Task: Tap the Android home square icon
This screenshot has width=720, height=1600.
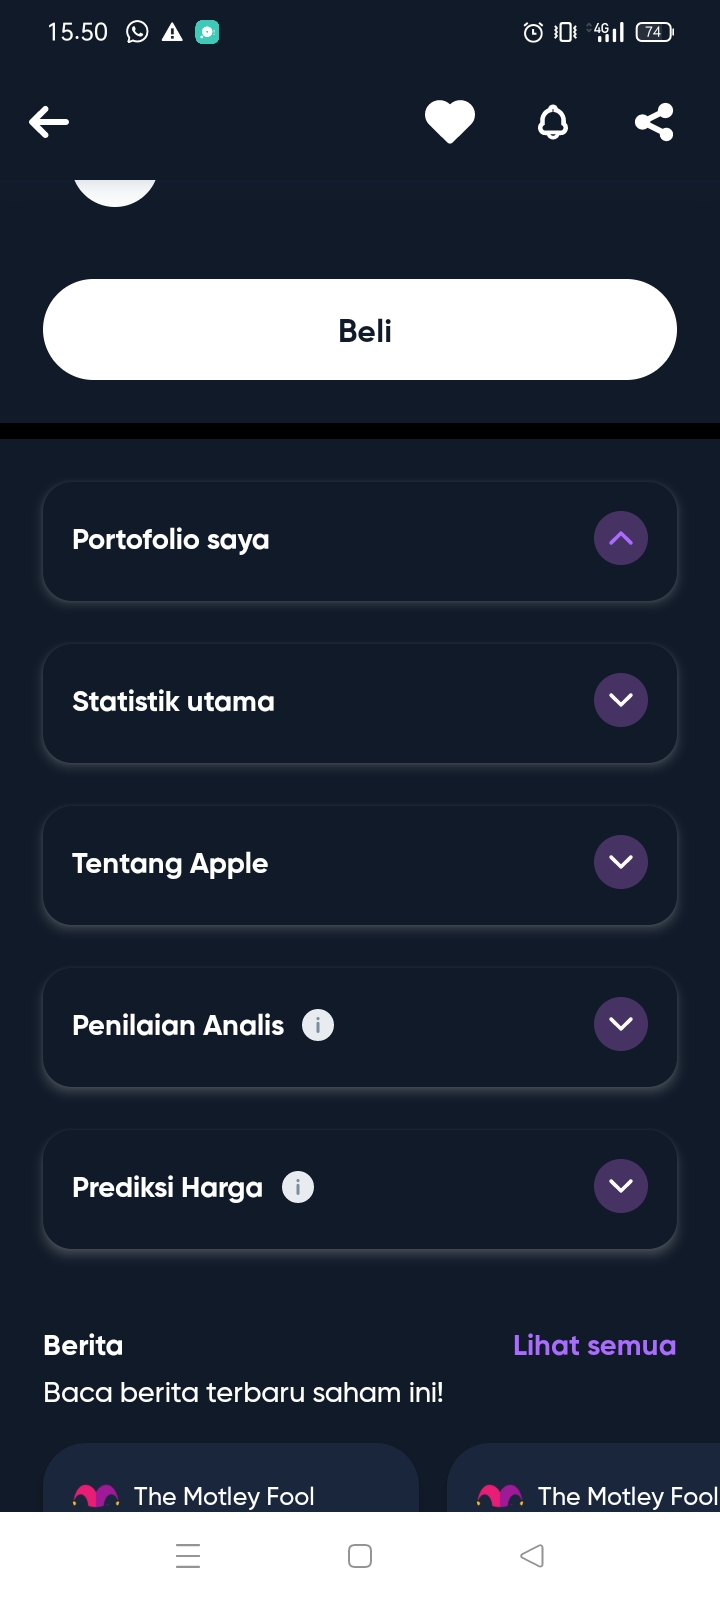Action: click(360, 1556)
